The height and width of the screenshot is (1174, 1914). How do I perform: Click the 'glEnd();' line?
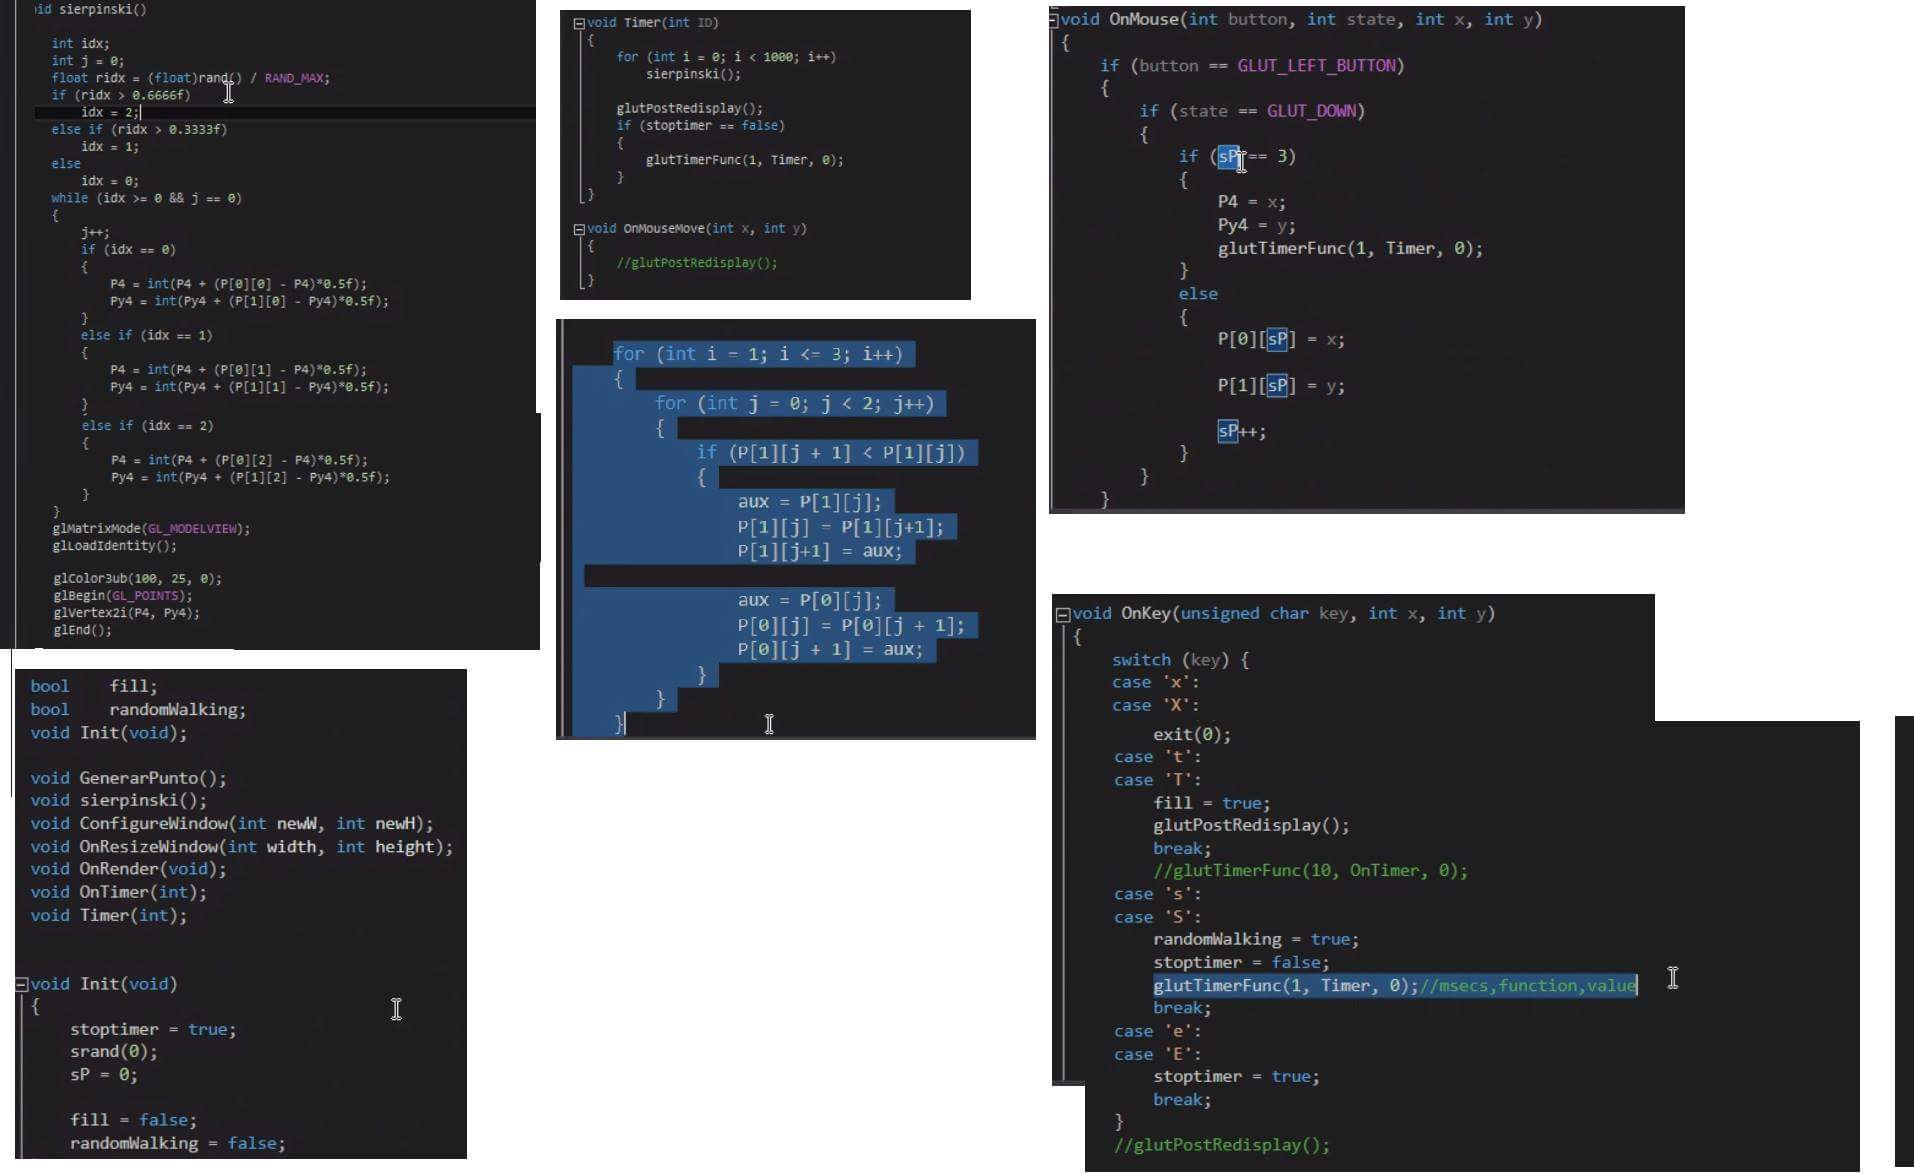(x=82, y=630)
